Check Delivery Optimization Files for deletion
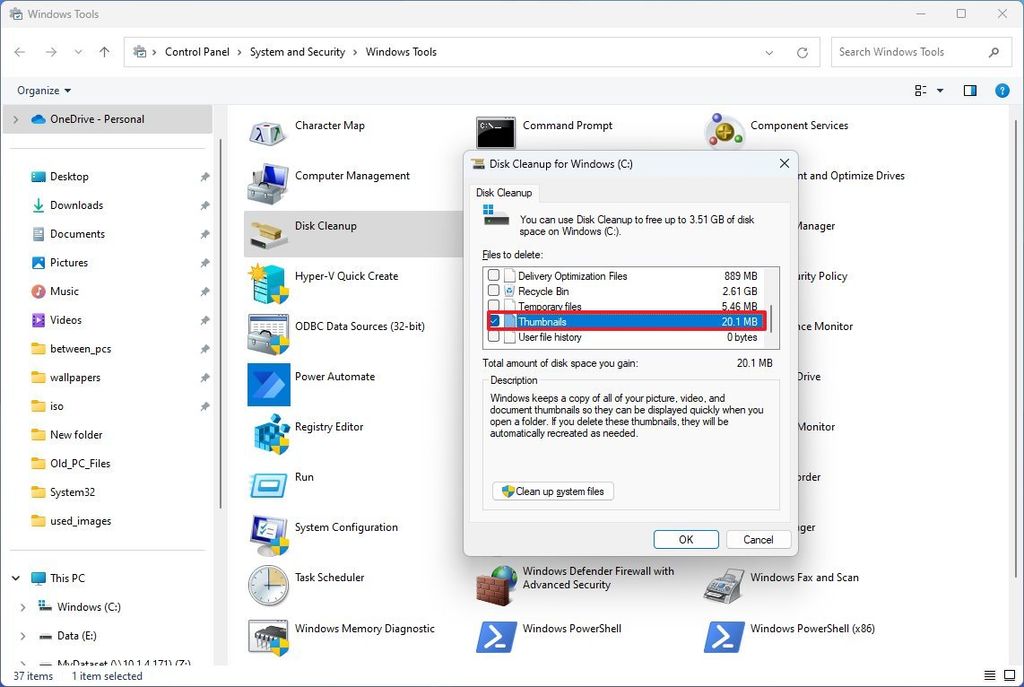The image size is (1024, 687). click(494, 275)
